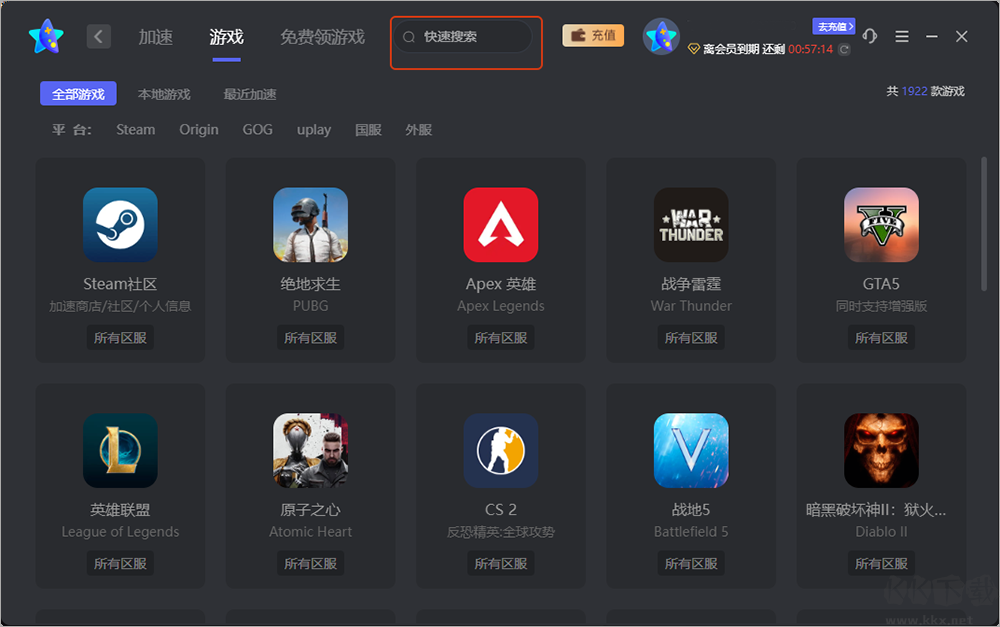Minimize the window
This screenshot has width=1000, height=627.
pos(932,36)
